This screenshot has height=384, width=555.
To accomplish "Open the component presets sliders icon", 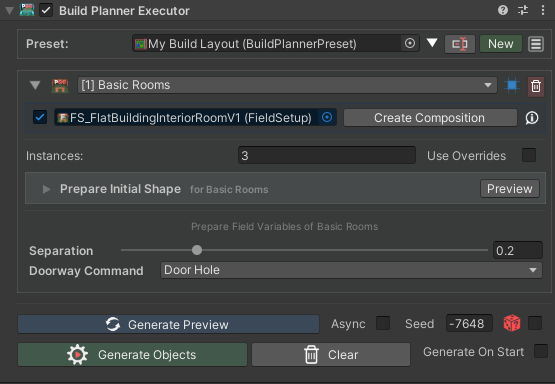I will coord(523,10).
